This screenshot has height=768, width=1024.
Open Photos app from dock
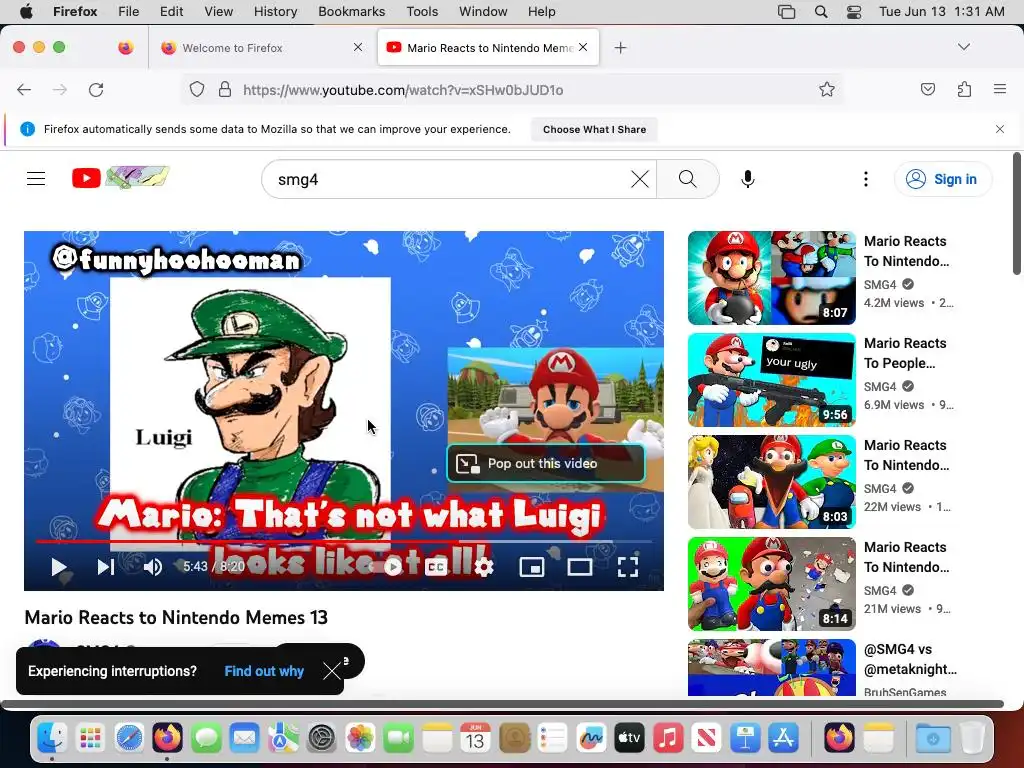coord(360,738)
